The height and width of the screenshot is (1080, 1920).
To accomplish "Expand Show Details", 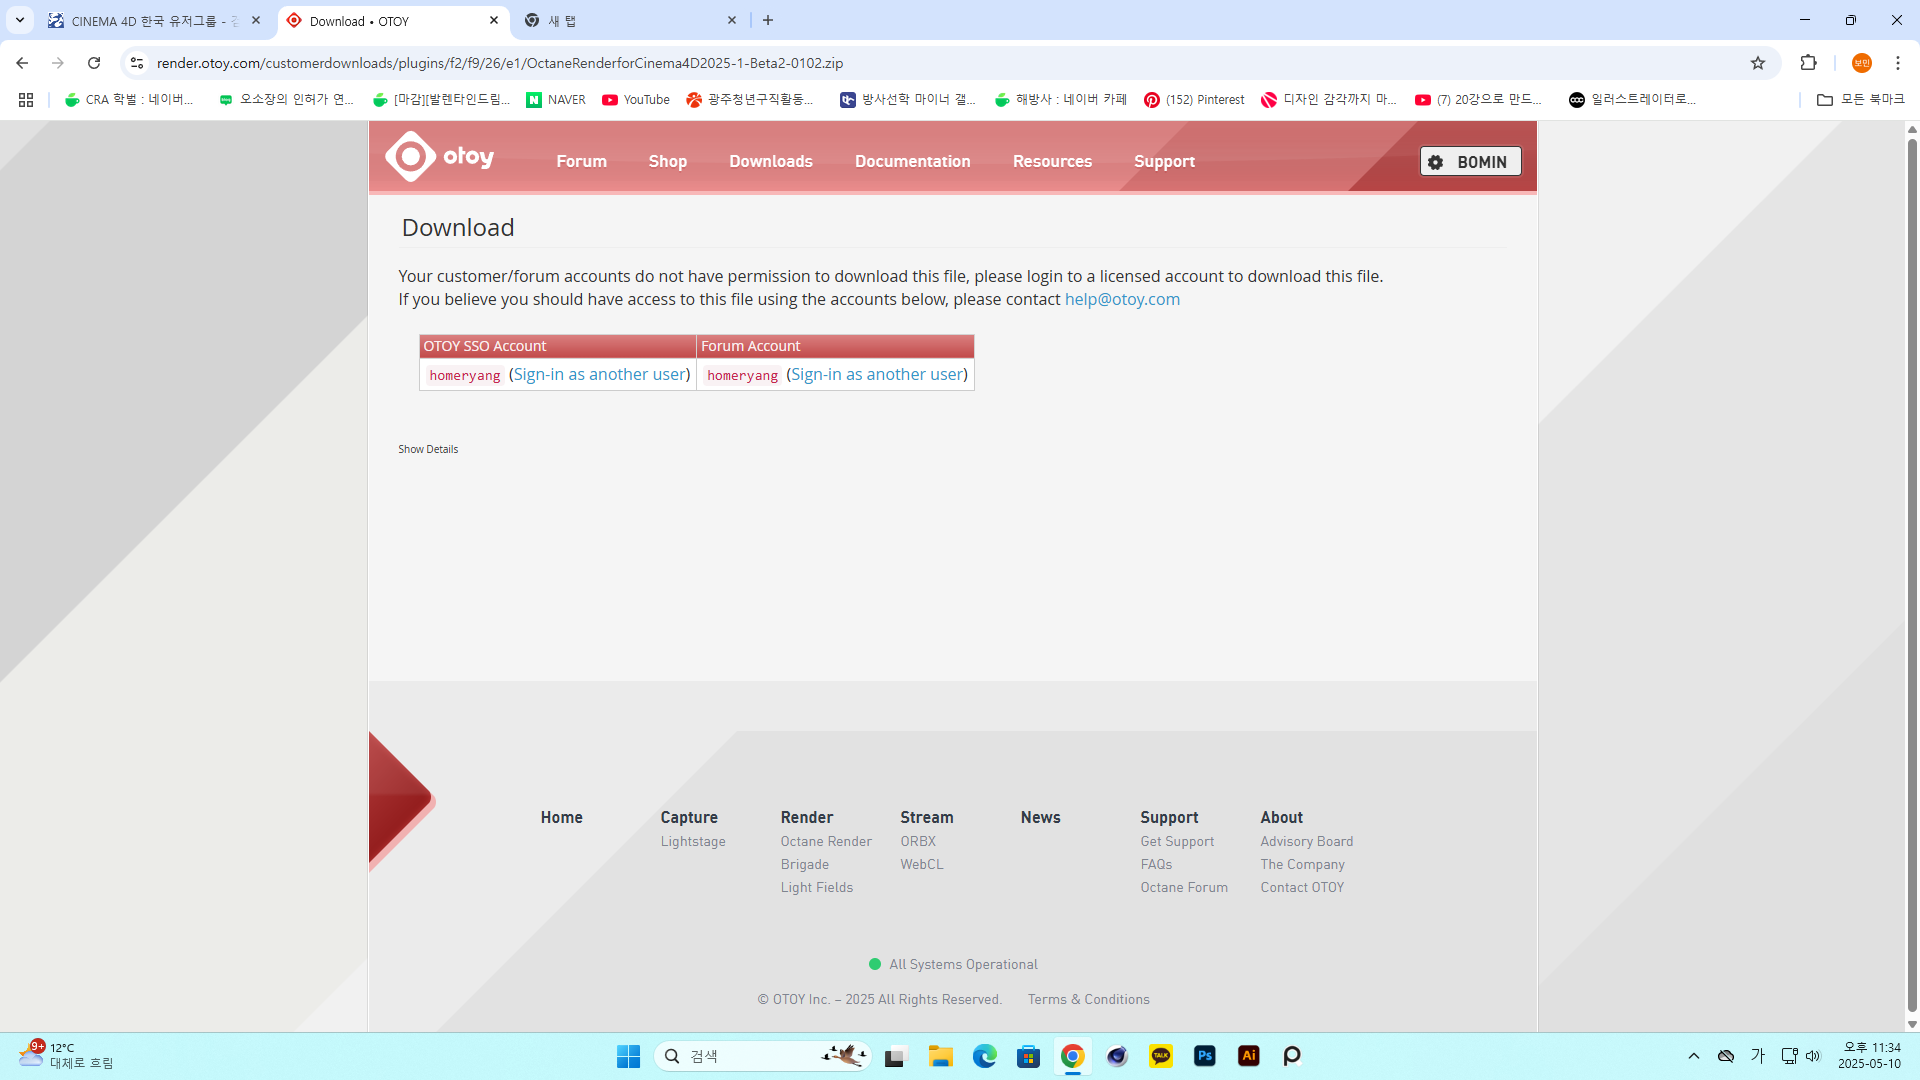I will [428, 449].
